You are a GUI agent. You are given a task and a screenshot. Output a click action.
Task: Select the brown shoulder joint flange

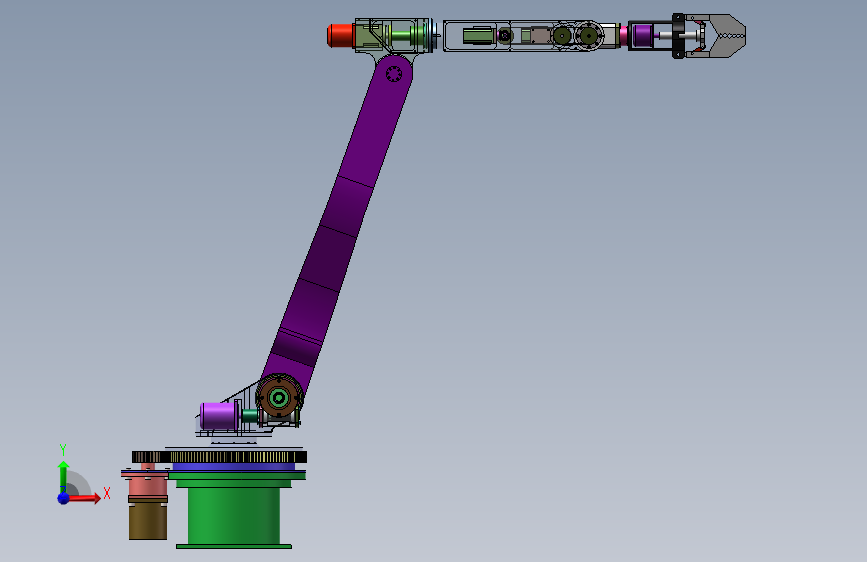point(279,397)
